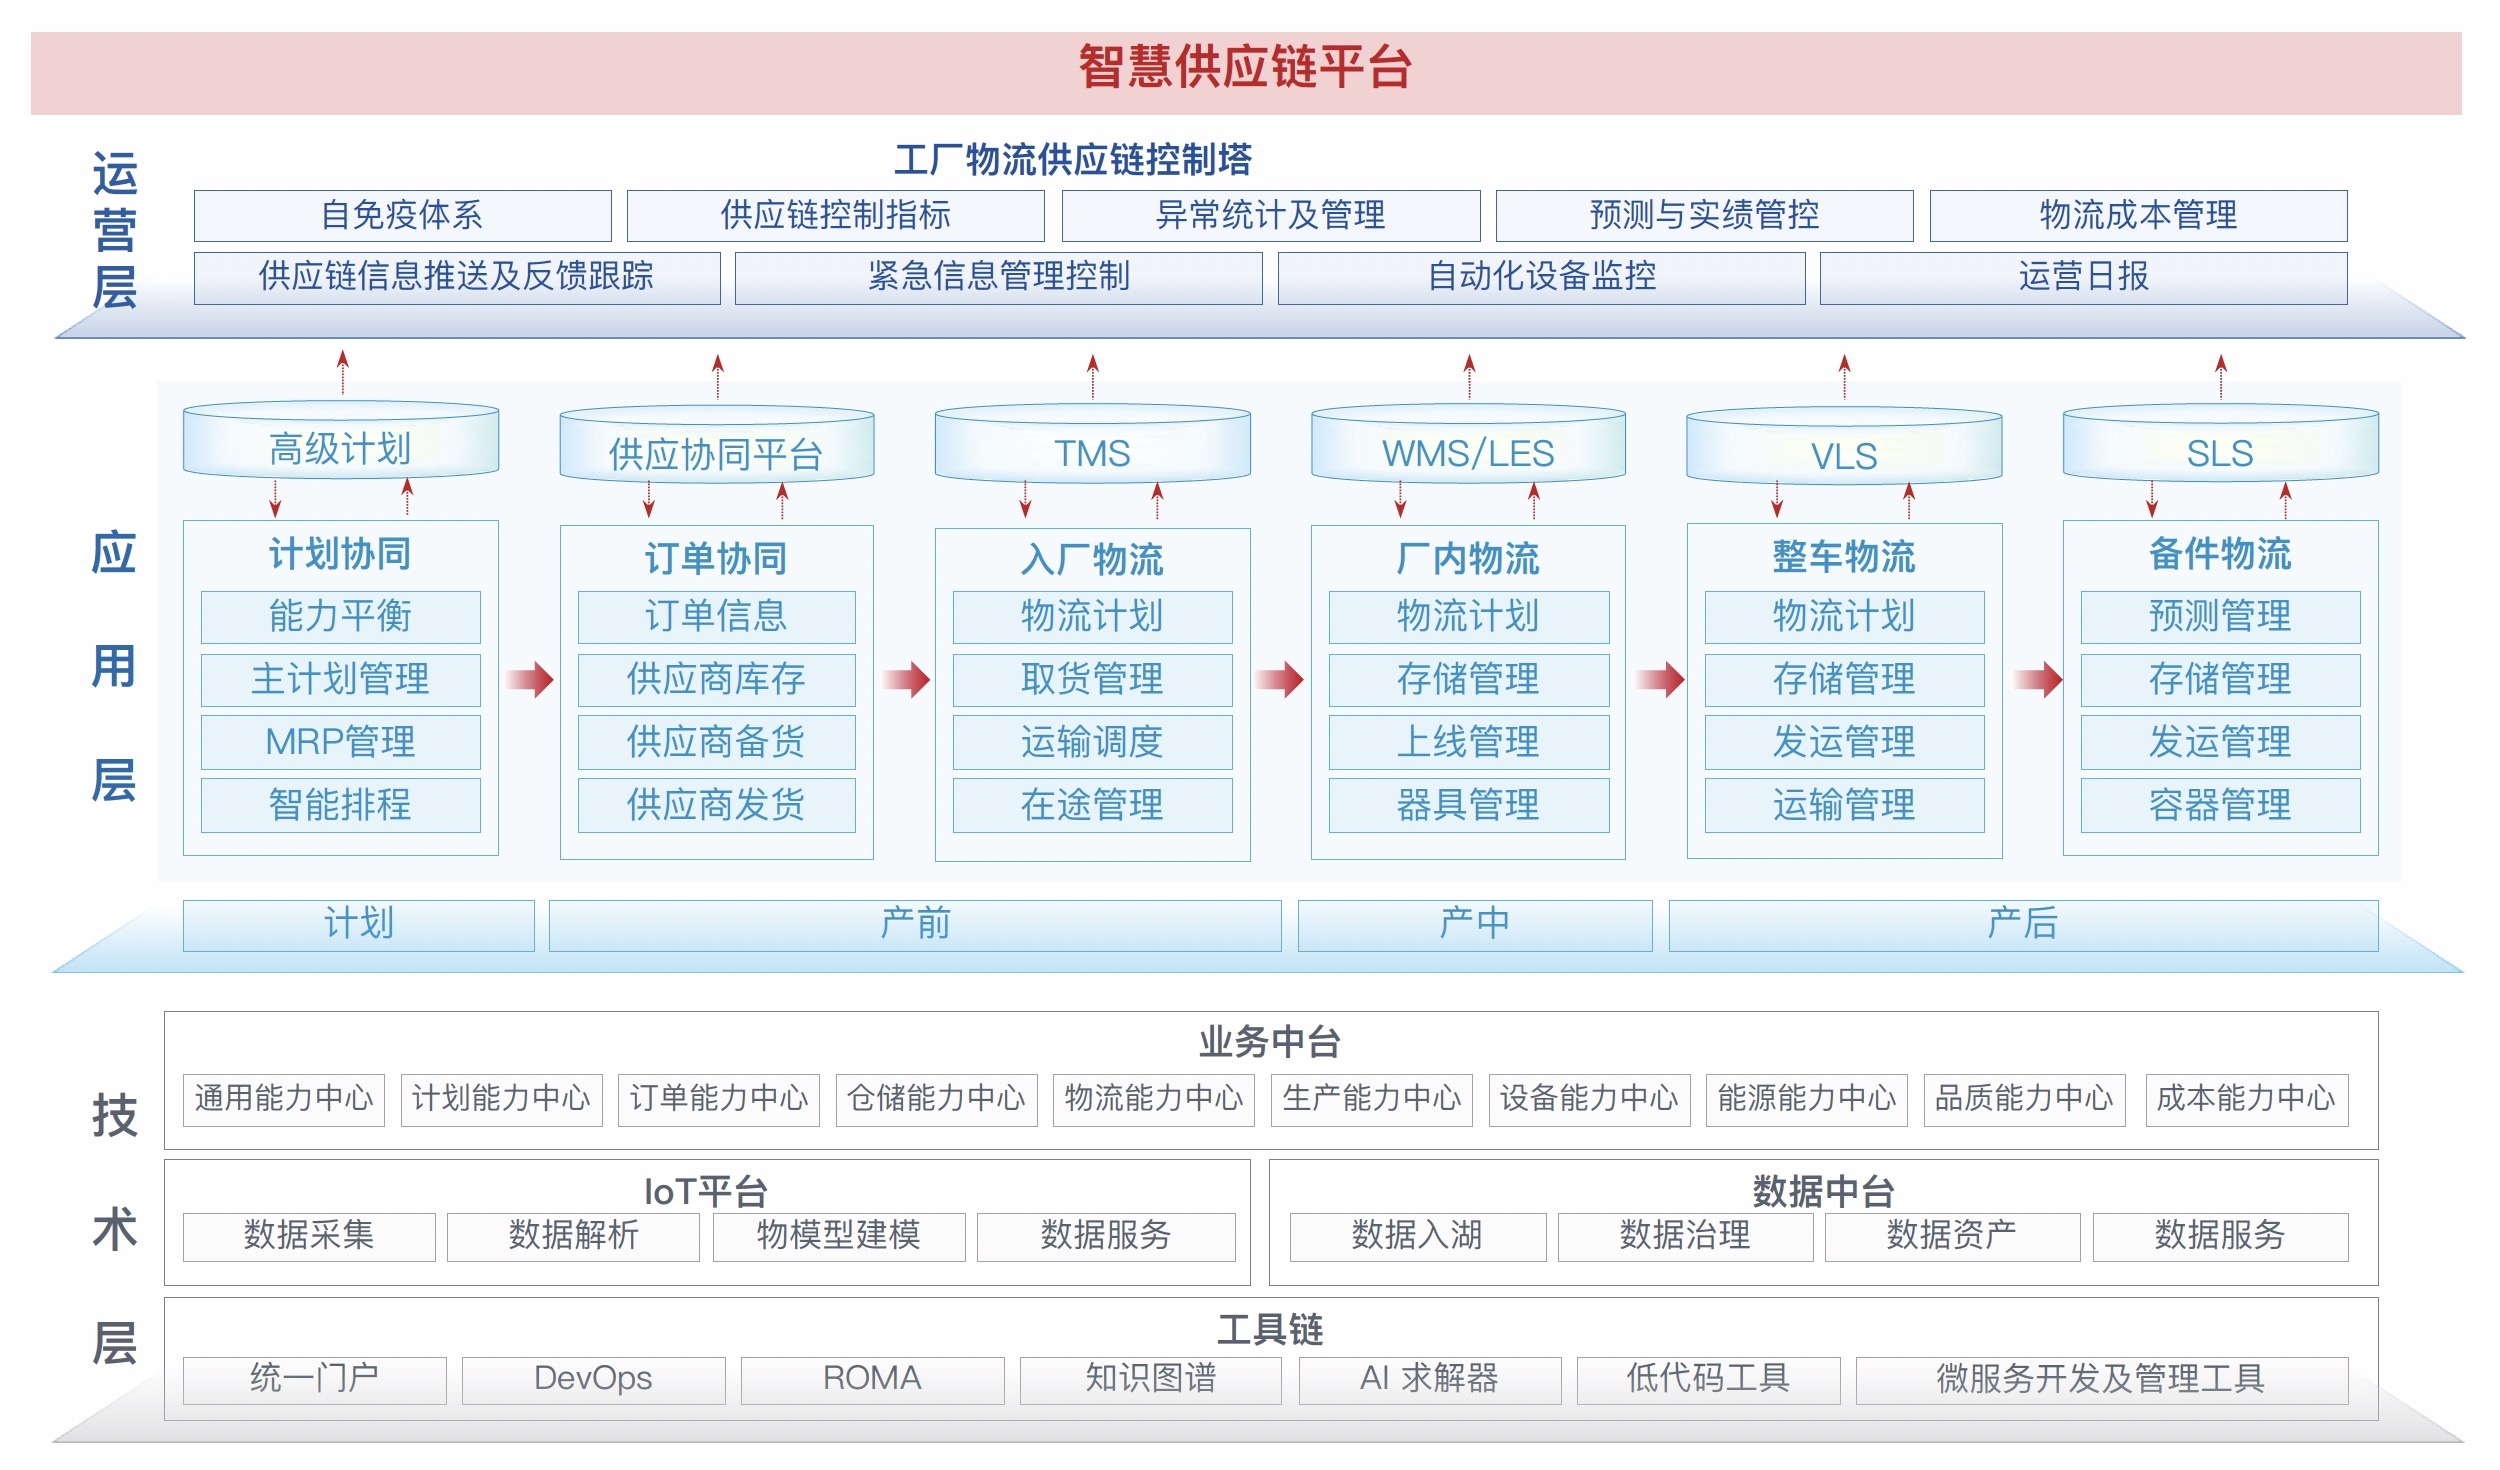Click the MRP管理 item
Viewport: 2500px width, 1470px height.
point(340,742)
